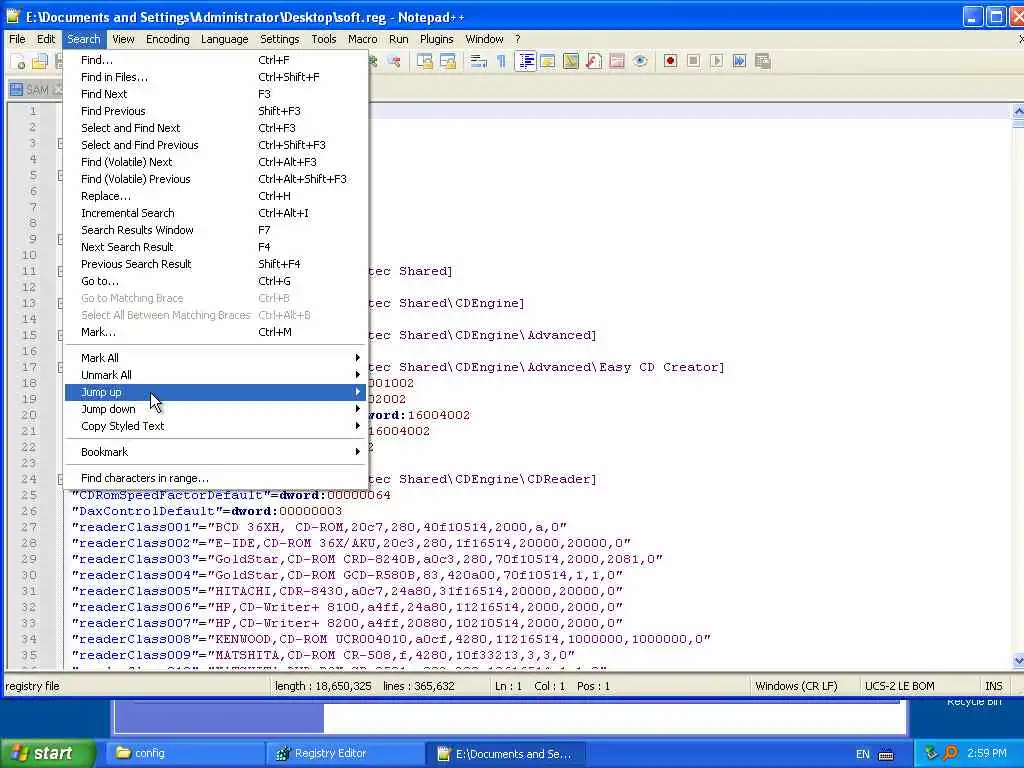
Task: Choose Find characters in range... entry
Action: click(x=215, y=478)
